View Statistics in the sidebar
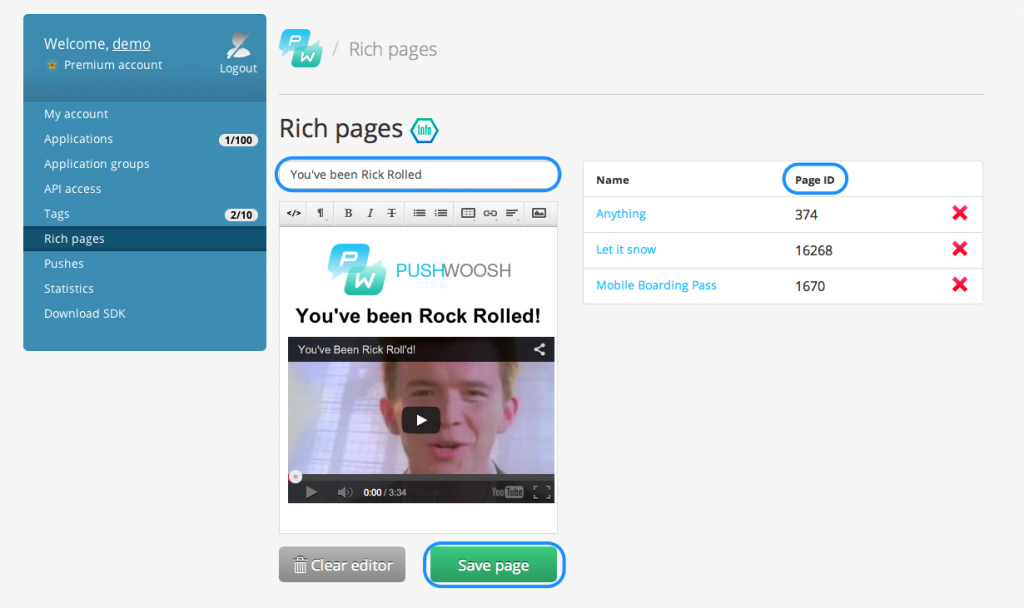 pos(69,289)
